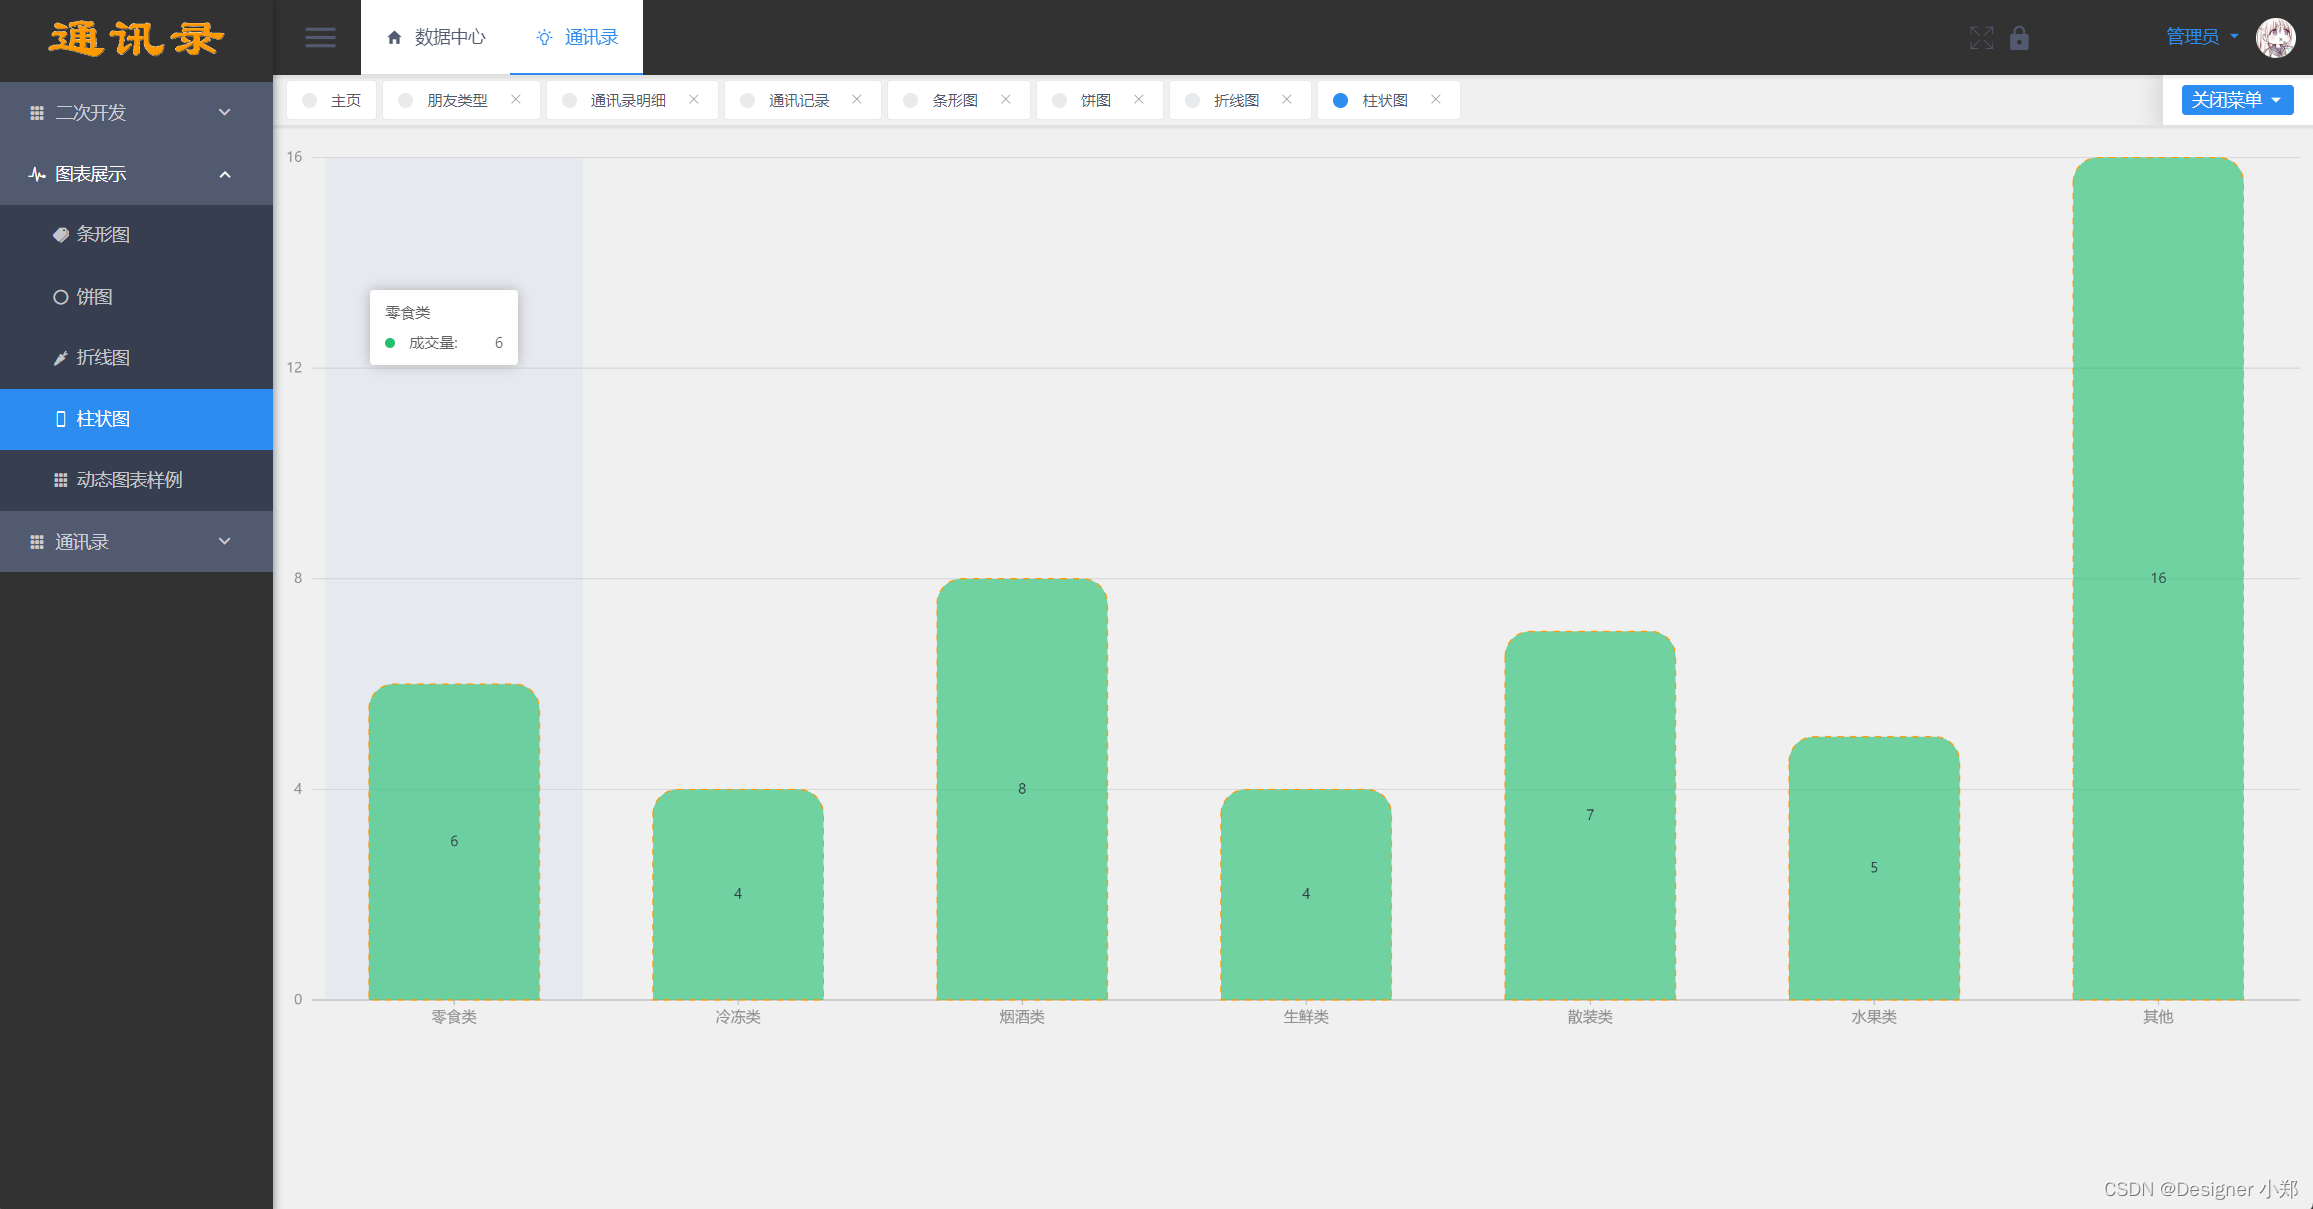
Task: Select the 饼图 tab radio dot
Action: pos(1060,100)
